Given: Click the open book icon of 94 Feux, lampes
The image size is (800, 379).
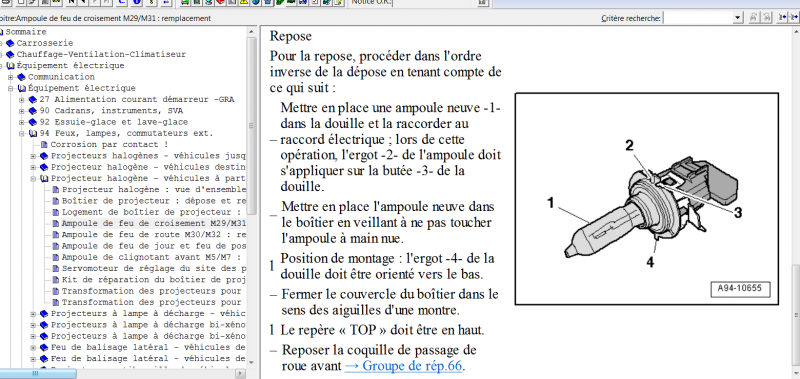Looking at the screenshot, I should (x=33, y=134).
